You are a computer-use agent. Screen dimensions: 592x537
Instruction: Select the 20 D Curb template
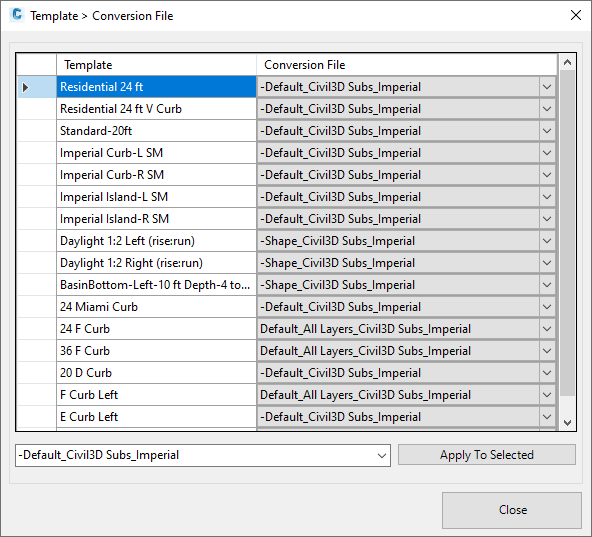pos(156,373)
